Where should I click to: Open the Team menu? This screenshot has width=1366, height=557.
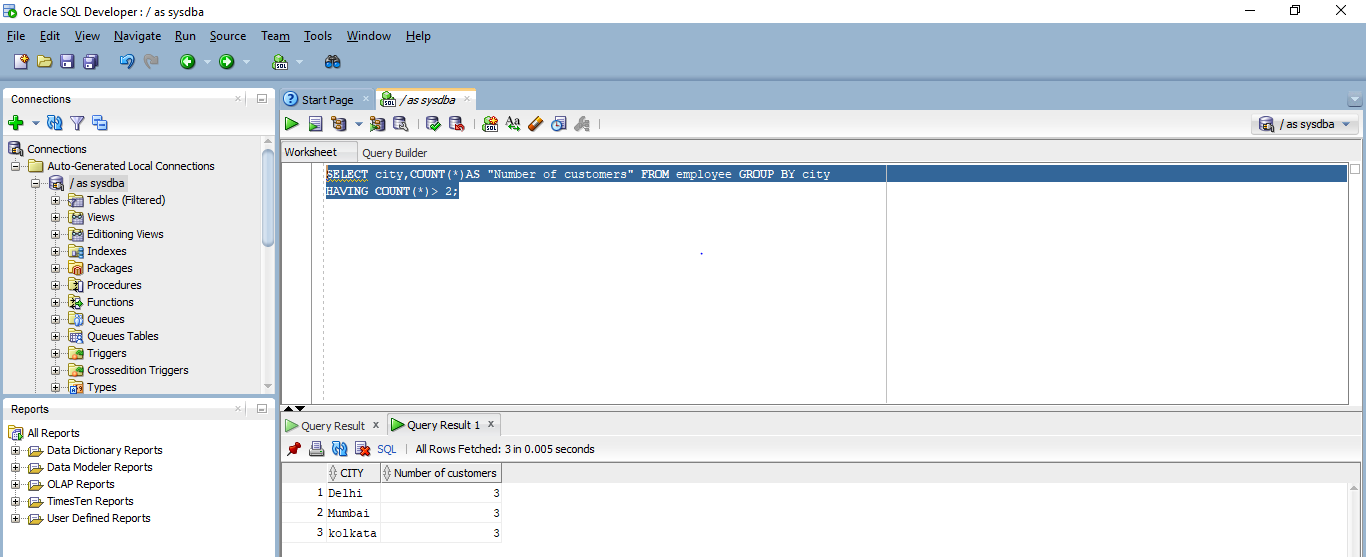(275, 36)
